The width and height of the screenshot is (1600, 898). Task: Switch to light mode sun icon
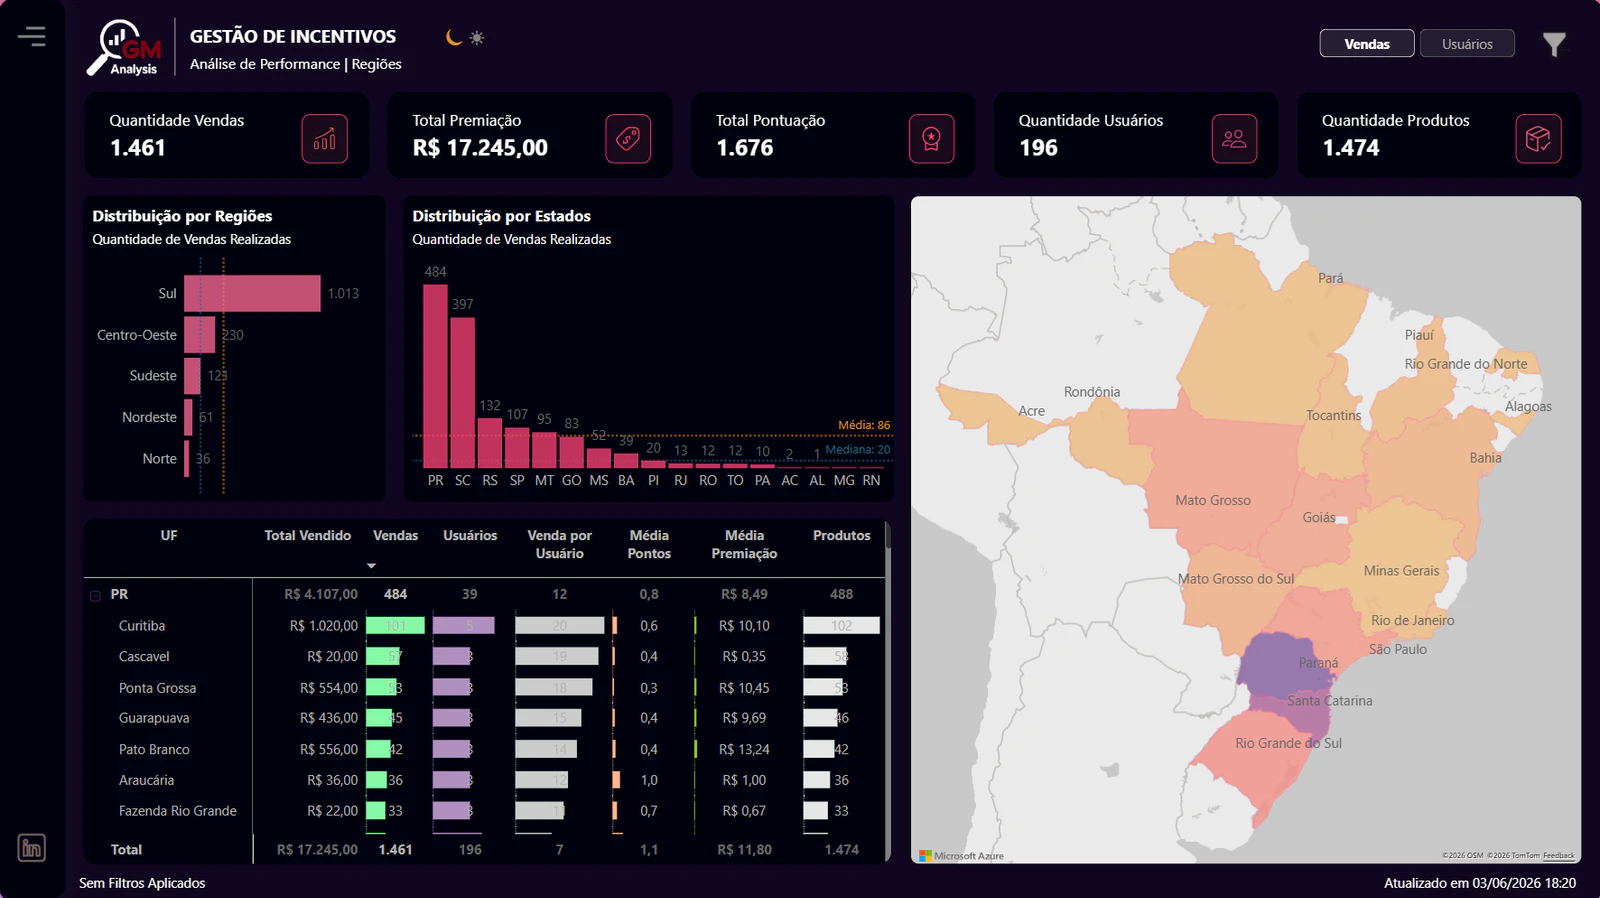477,37
